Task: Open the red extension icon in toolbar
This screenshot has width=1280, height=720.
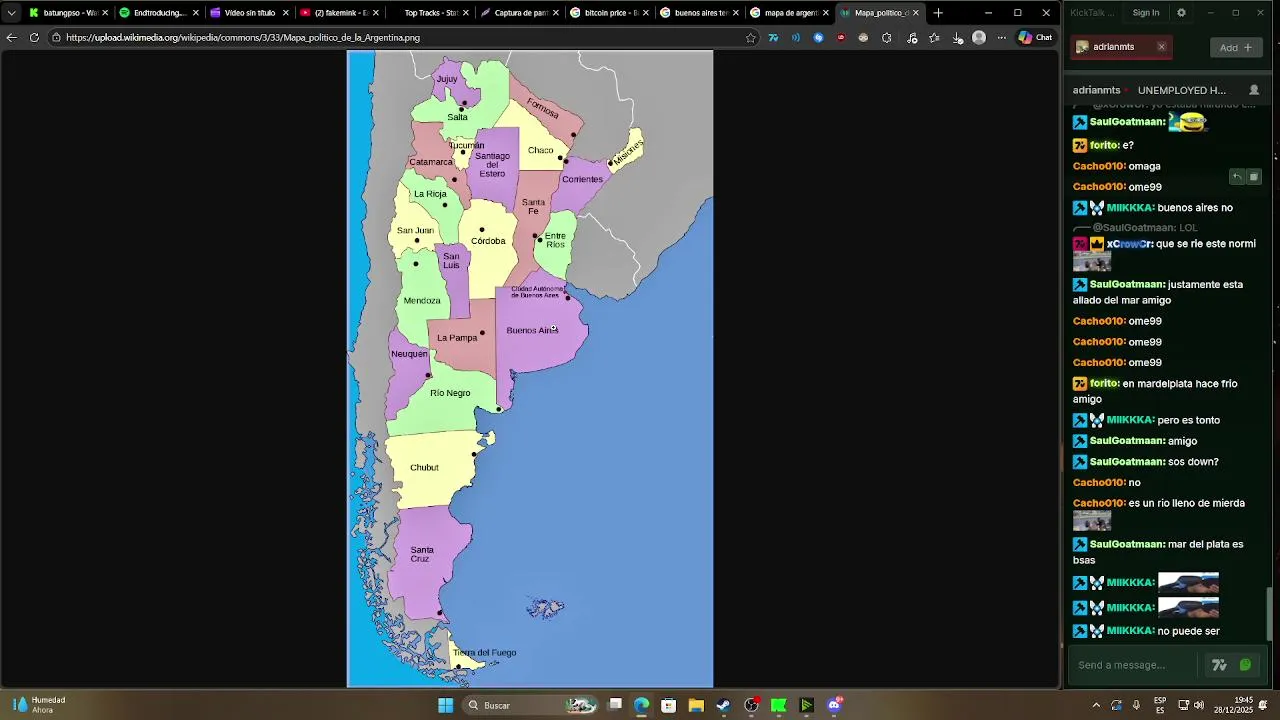Action: click(841, 38)
